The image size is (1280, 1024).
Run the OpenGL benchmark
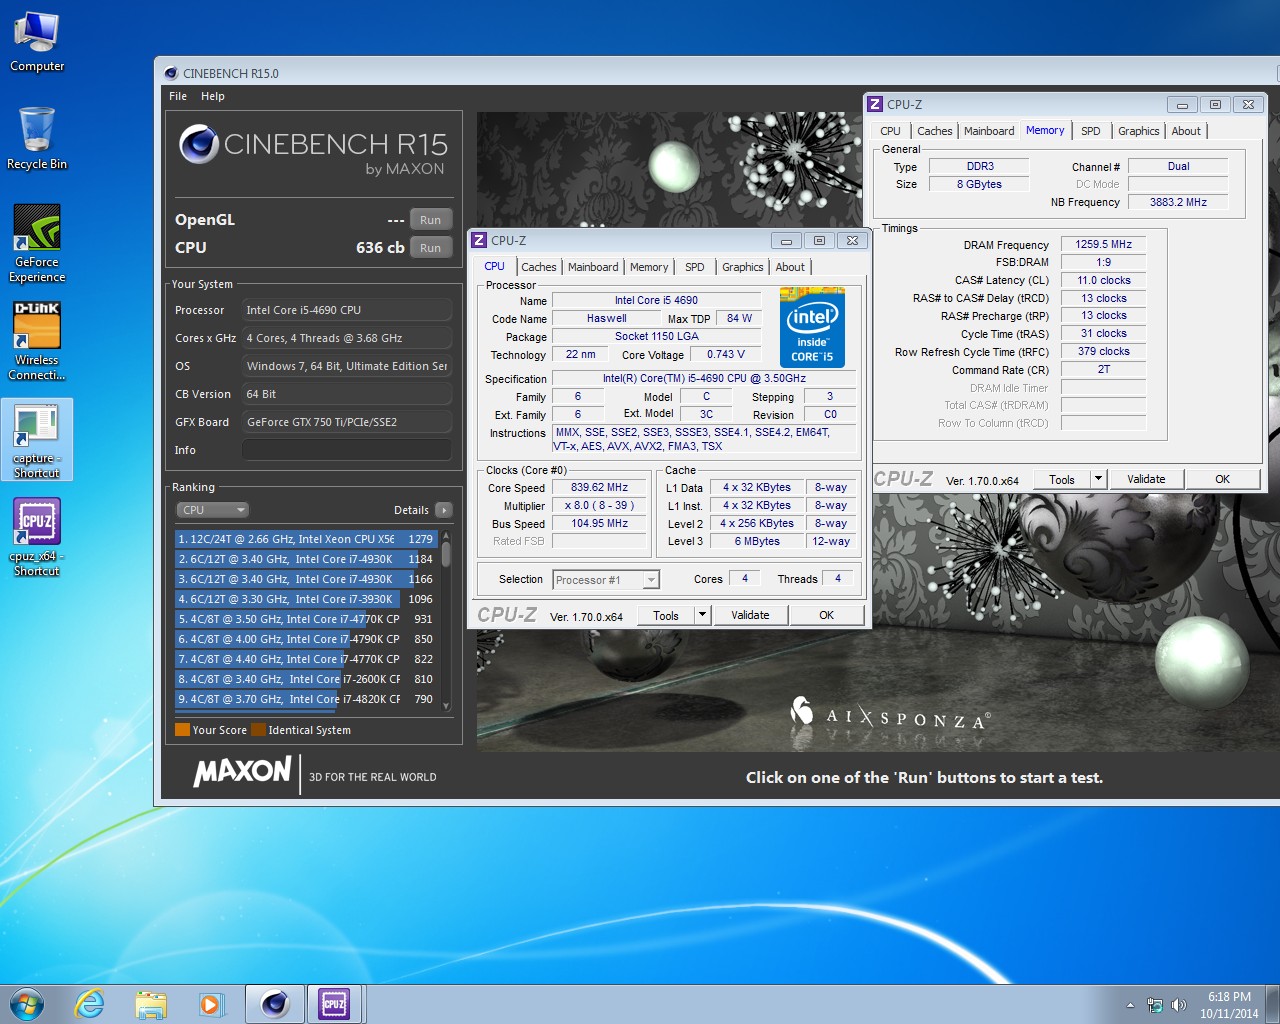coord(430,220)
